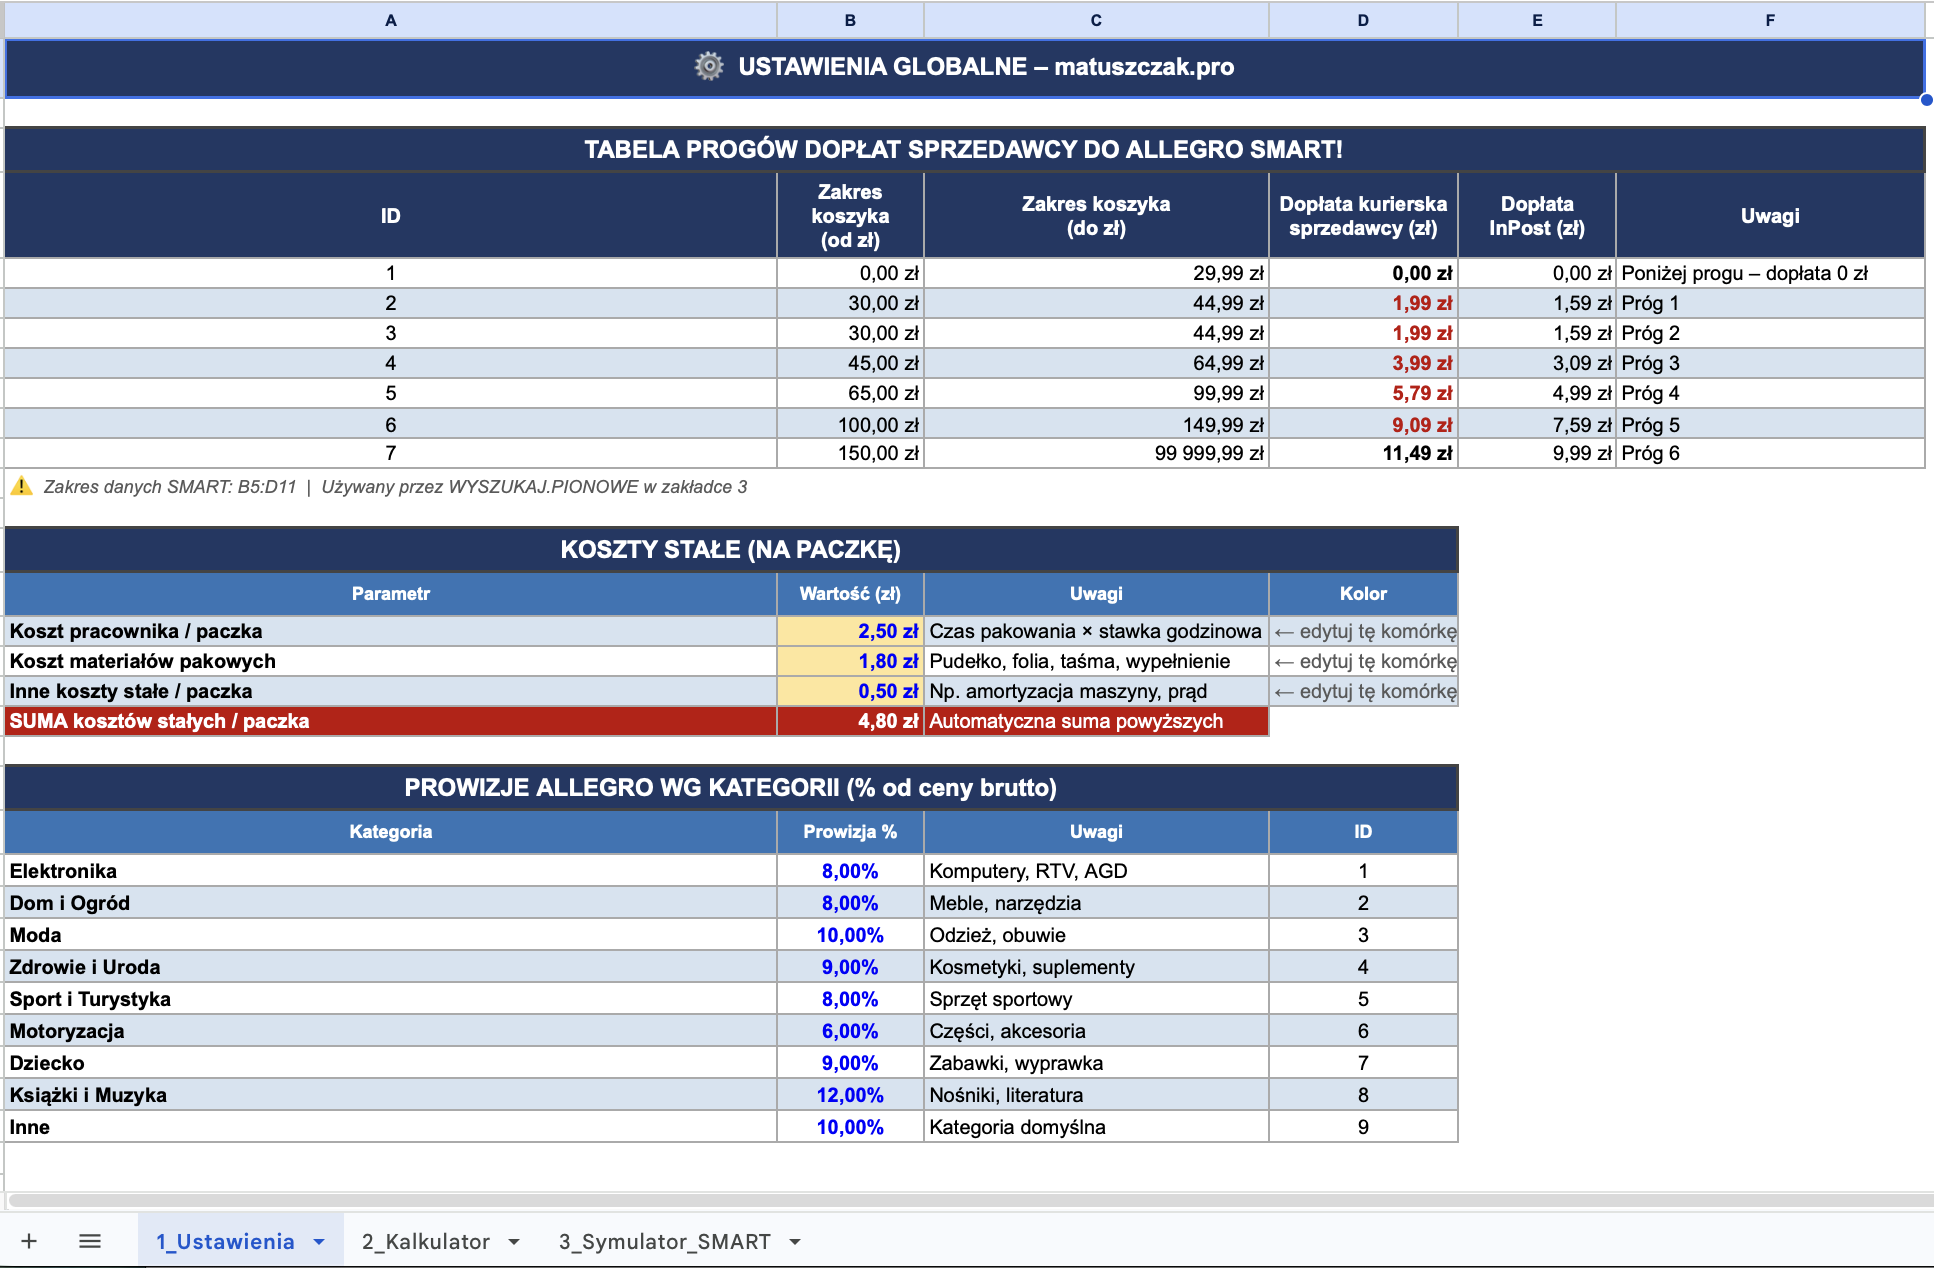Open 1_Ustawienia tab dropdown arrow
The height and width of the screenshot is (1268, 1934).
319,1242
